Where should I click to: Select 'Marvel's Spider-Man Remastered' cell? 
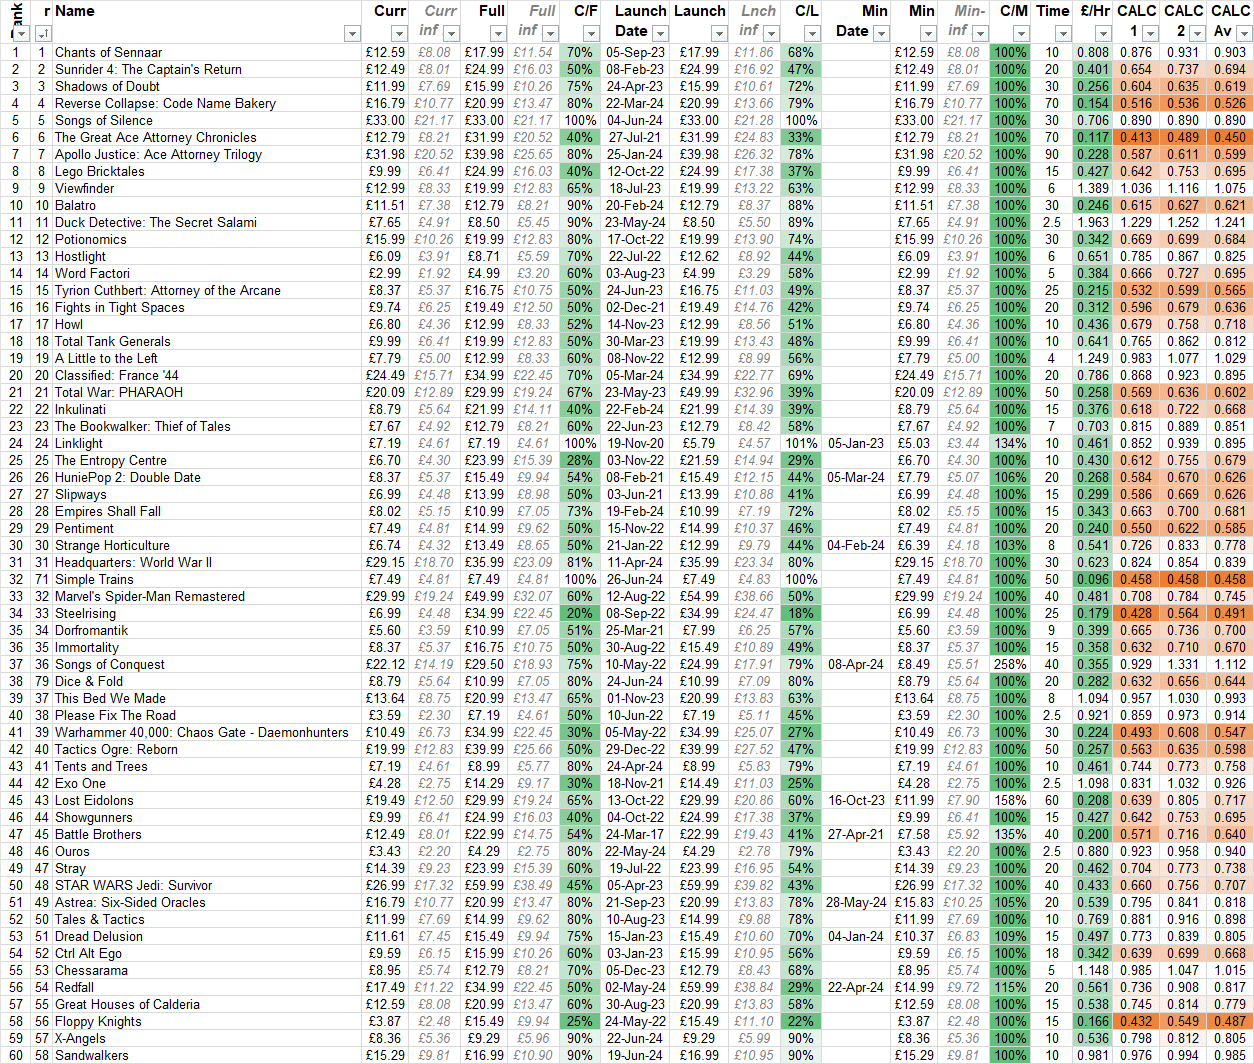pos(207,596)
